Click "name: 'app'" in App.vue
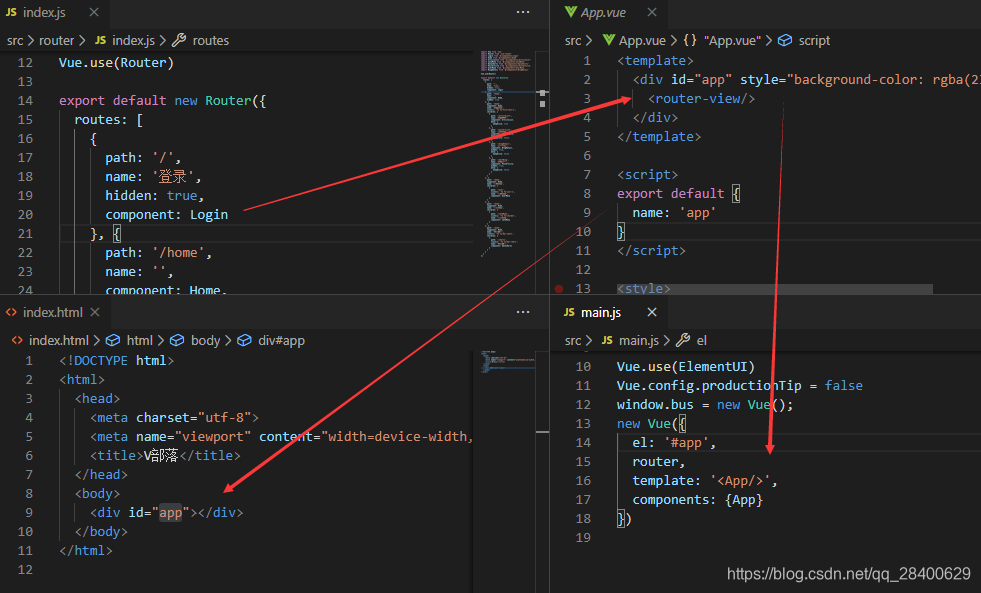 [x=674, y=213]
